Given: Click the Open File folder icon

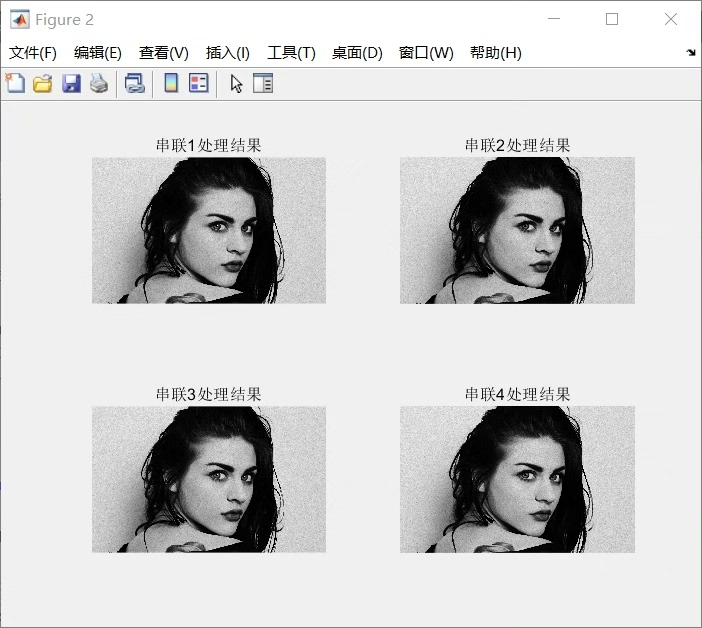Looking at the screenshot, I should point(43,84).
